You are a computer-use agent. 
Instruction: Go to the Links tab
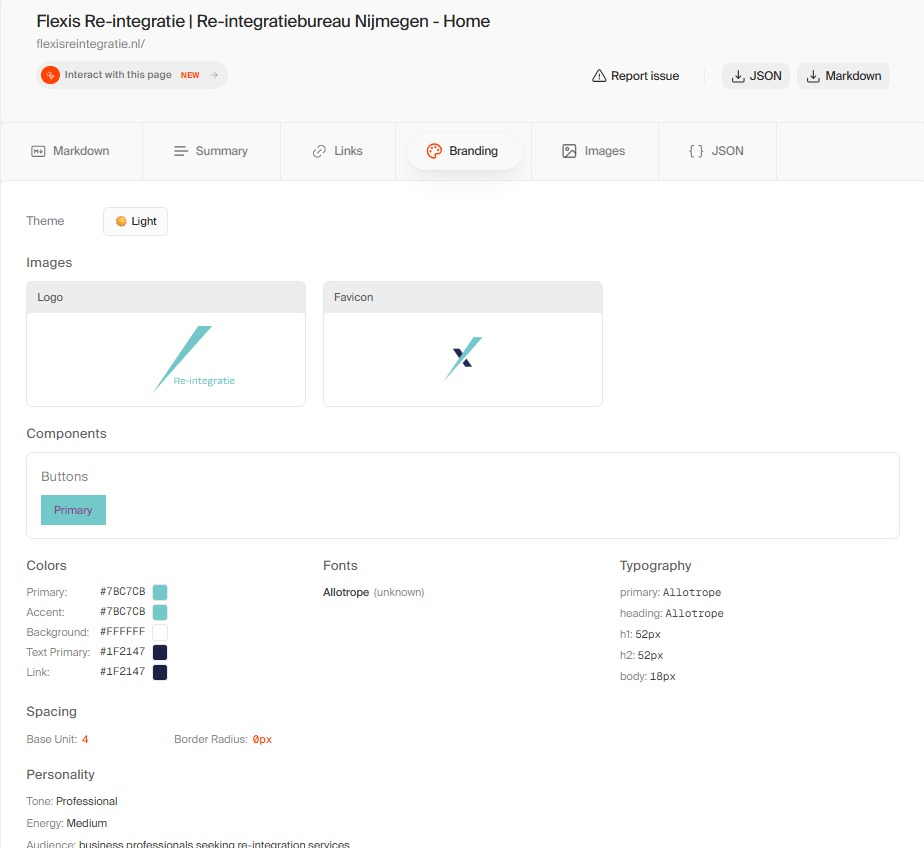click(x=337, y=151)
